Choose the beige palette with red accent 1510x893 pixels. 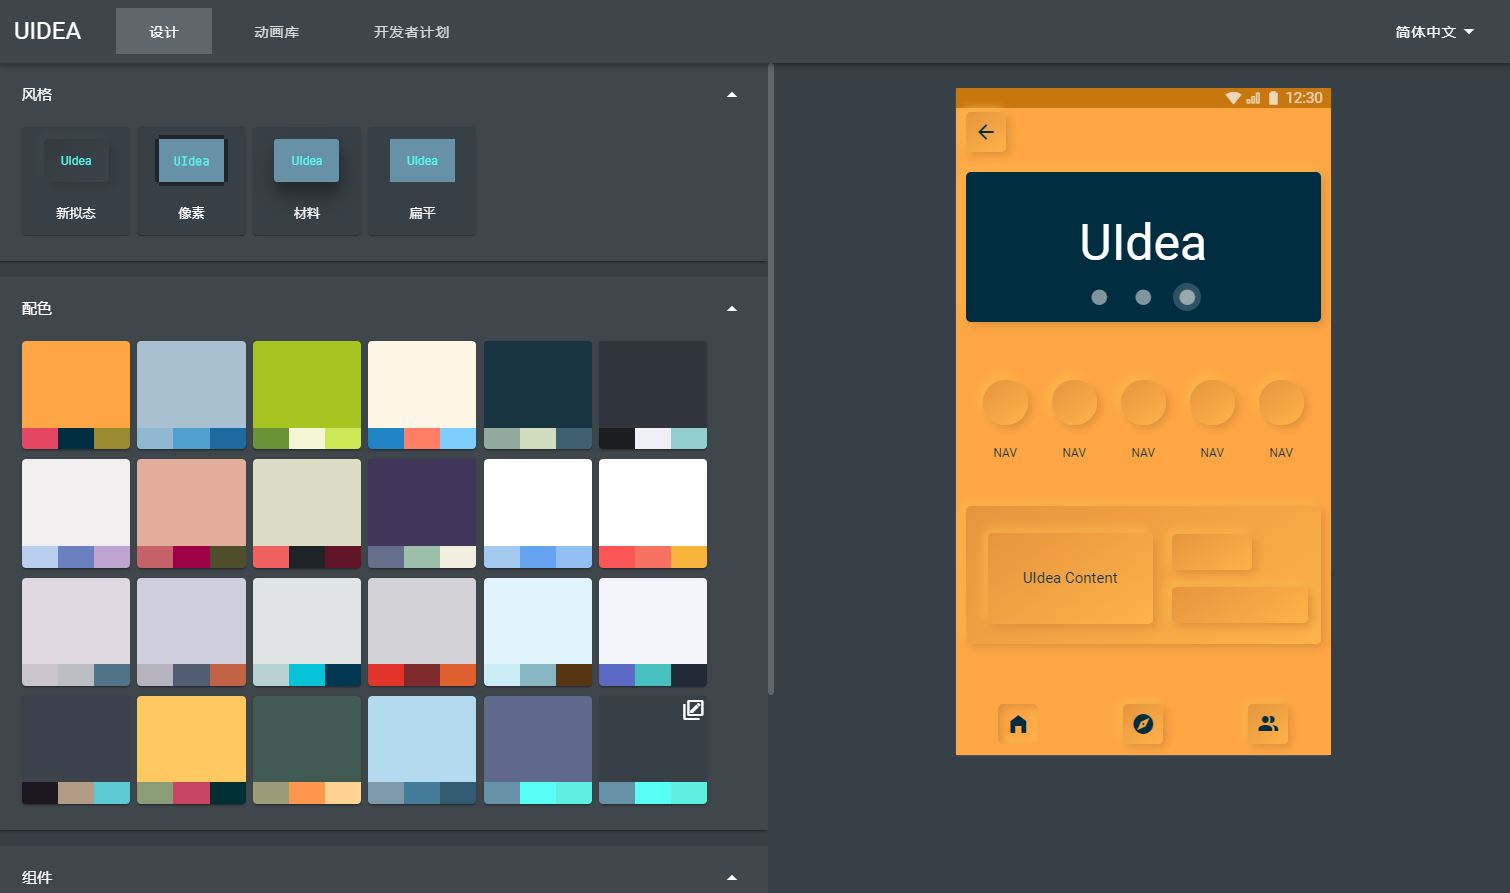pyautogui.click(x=307, y=513)
